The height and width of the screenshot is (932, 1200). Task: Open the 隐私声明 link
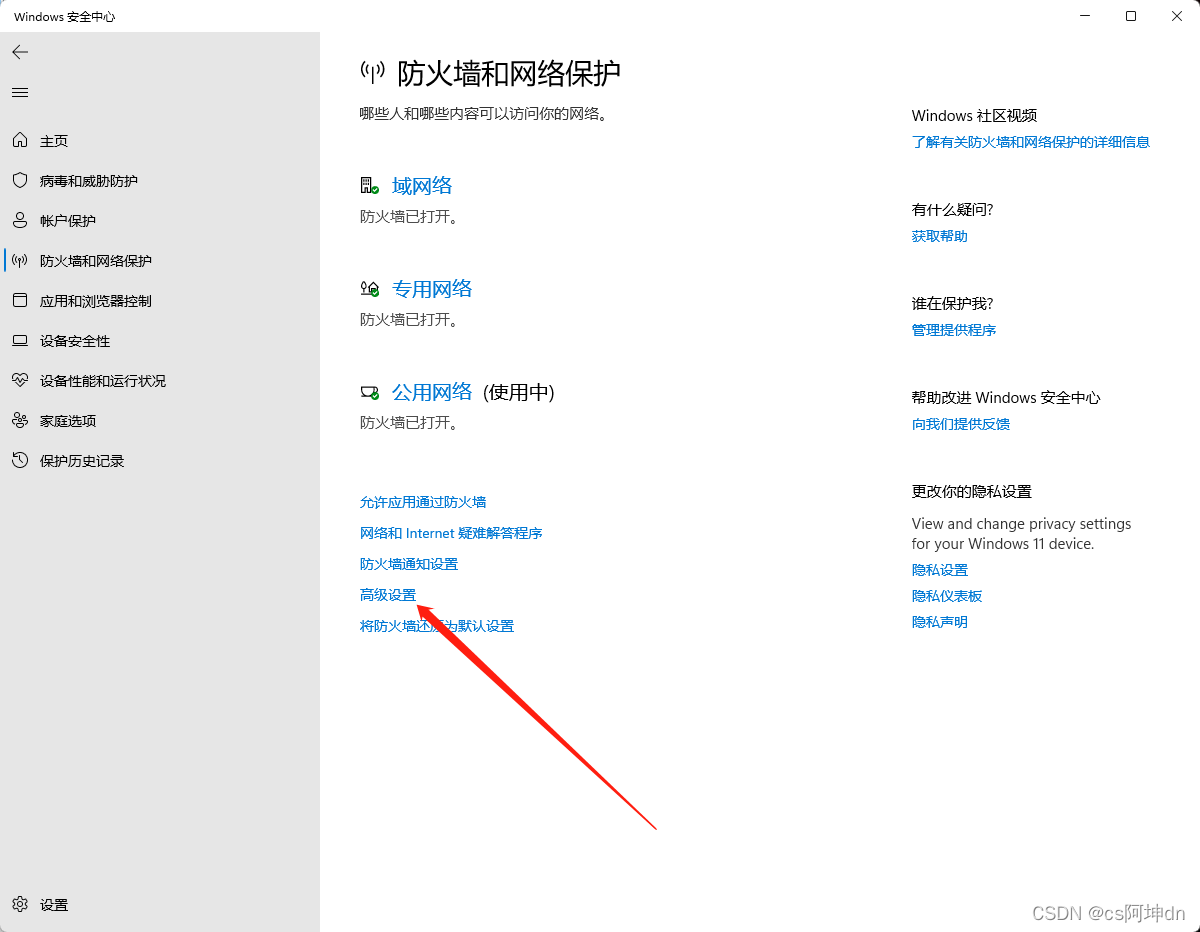pos(940,622)
